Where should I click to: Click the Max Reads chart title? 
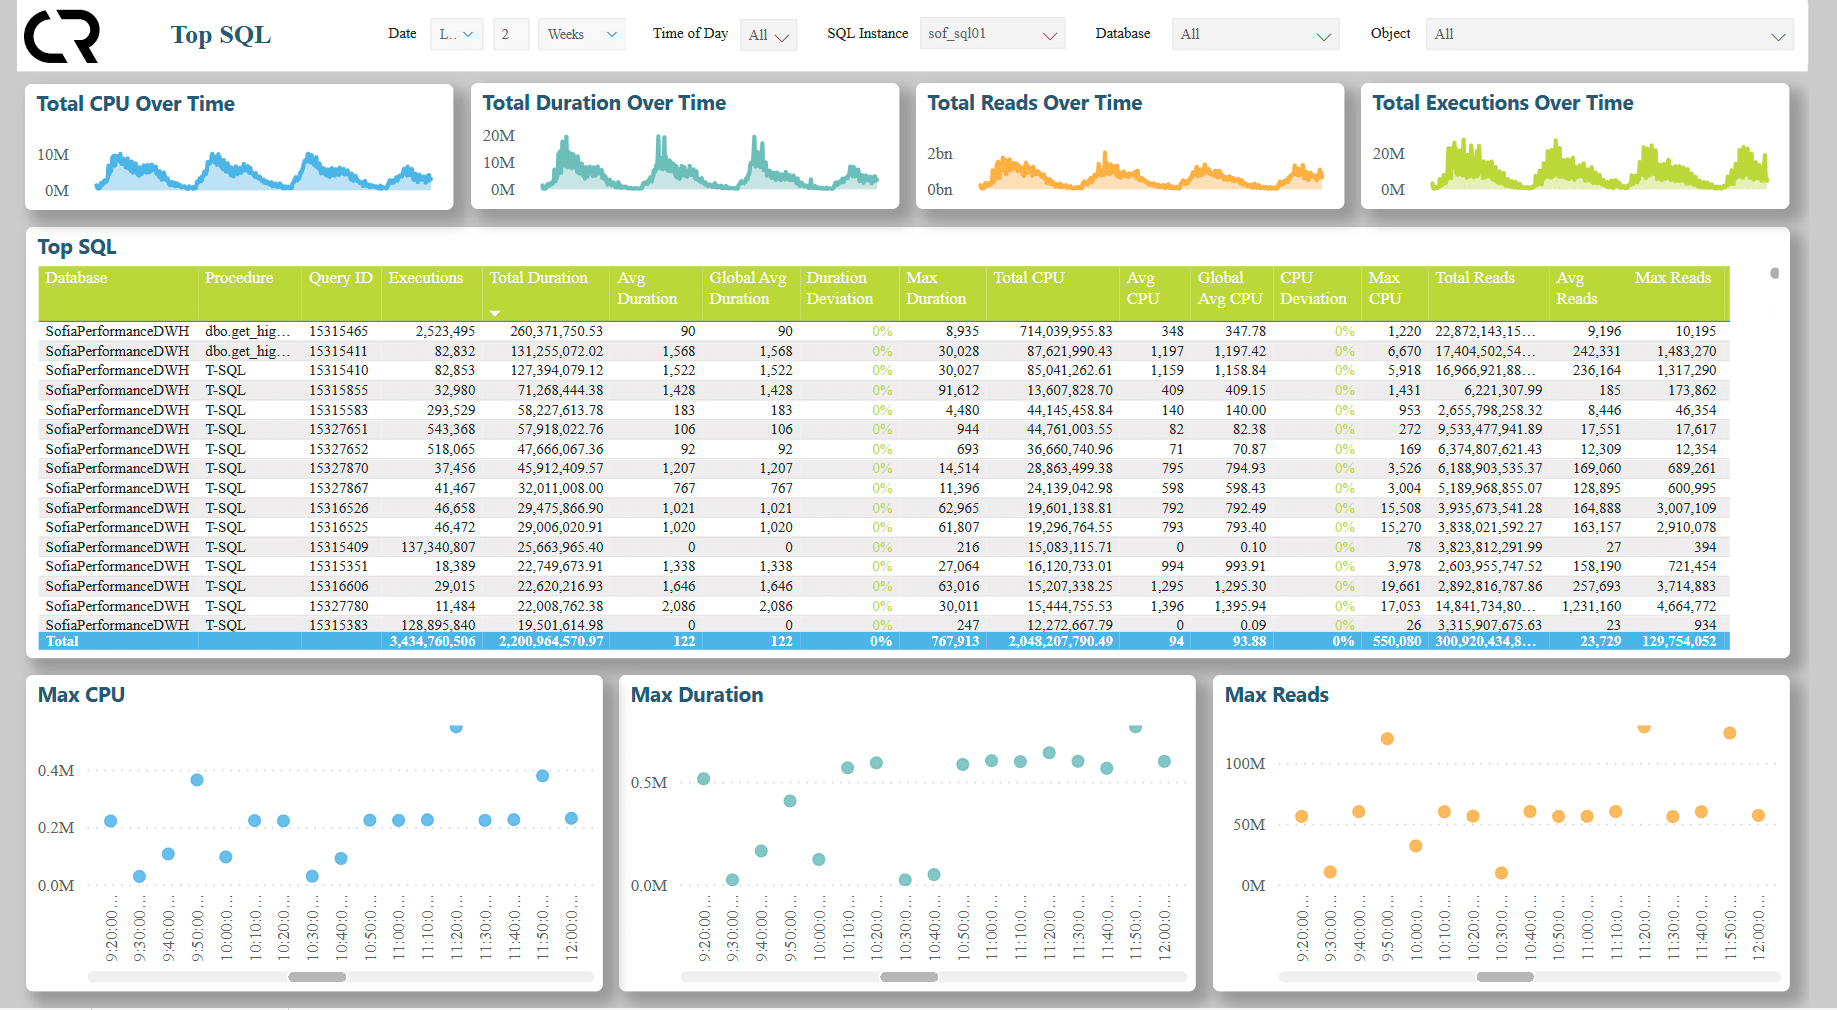(1277, 695)
